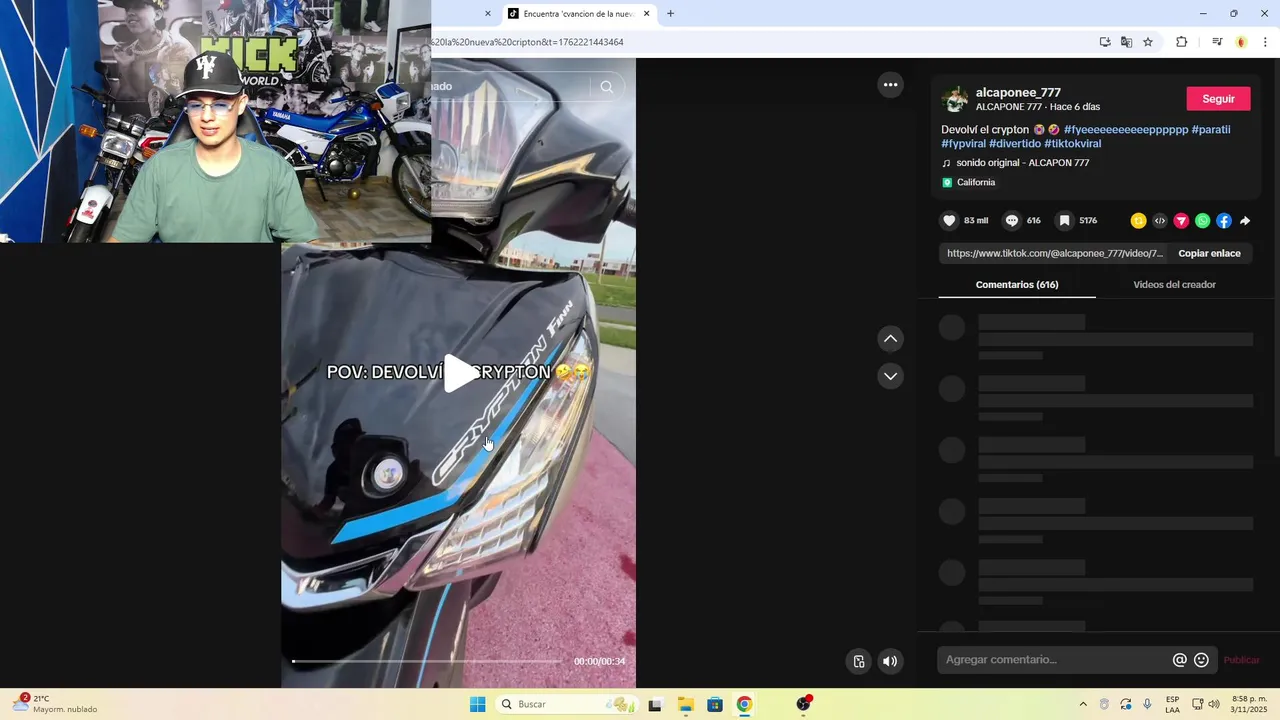
Task: Change ESP LAA keyboard language
Action: (1172, 704)
